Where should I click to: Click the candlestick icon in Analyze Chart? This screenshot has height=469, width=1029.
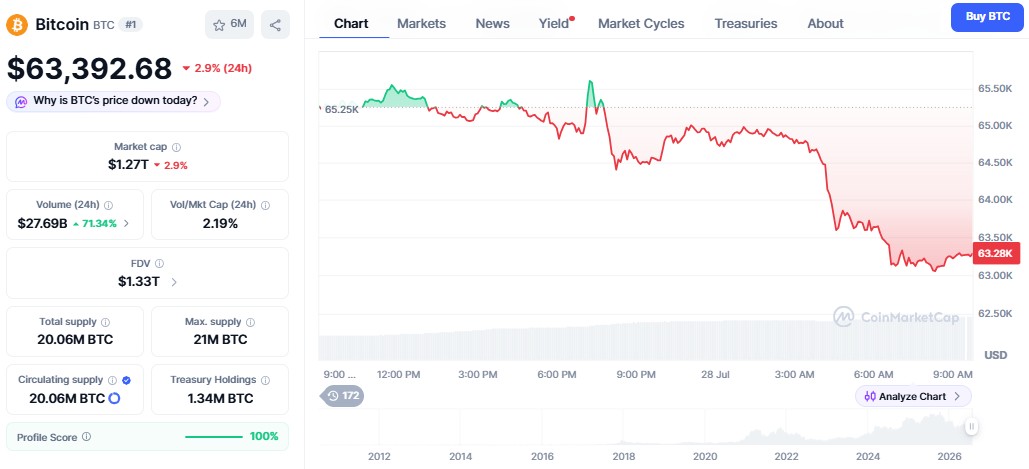pyautogui.click(x=870, y=396)
